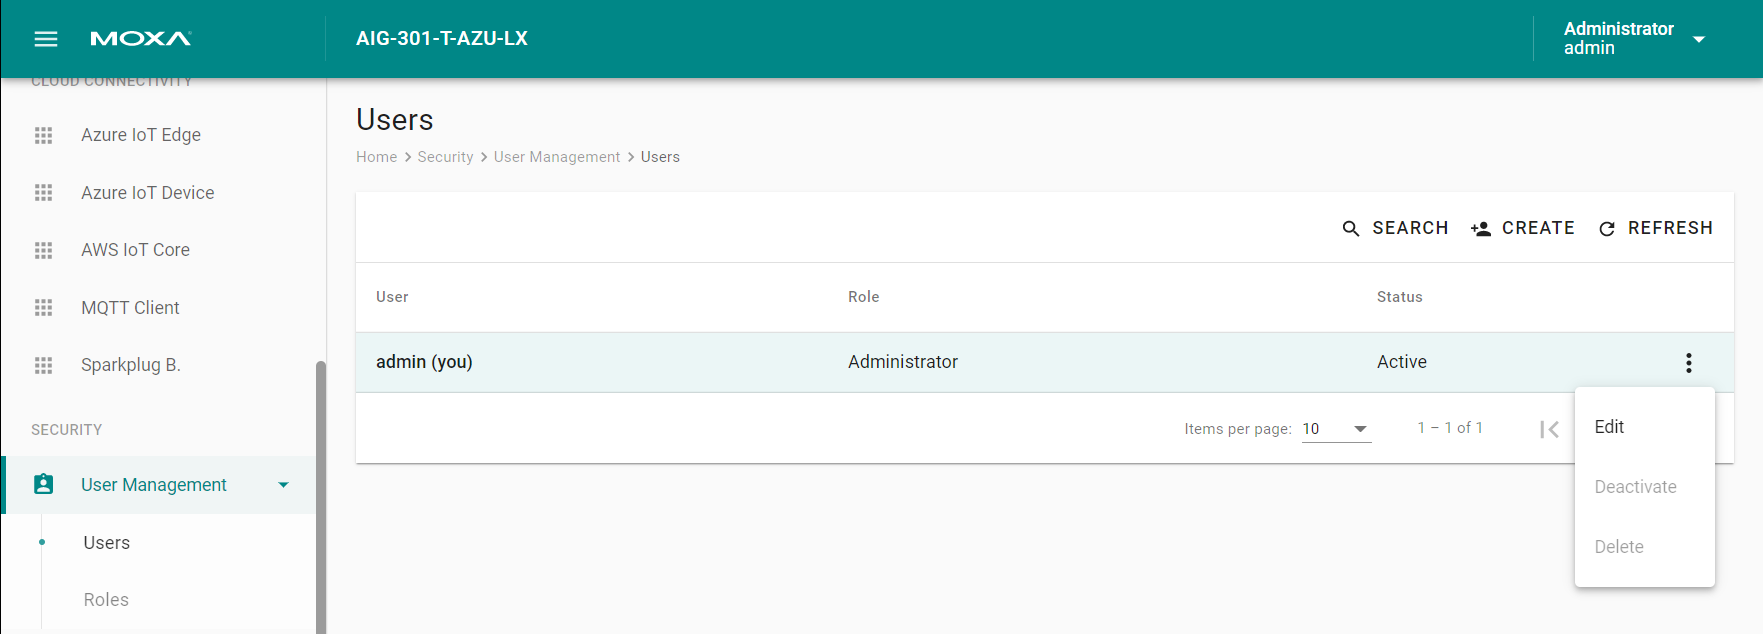The image size is (1763, 634).
Task: Click the sidebar vertical scrollbar
Action: [x=321, y=497]
